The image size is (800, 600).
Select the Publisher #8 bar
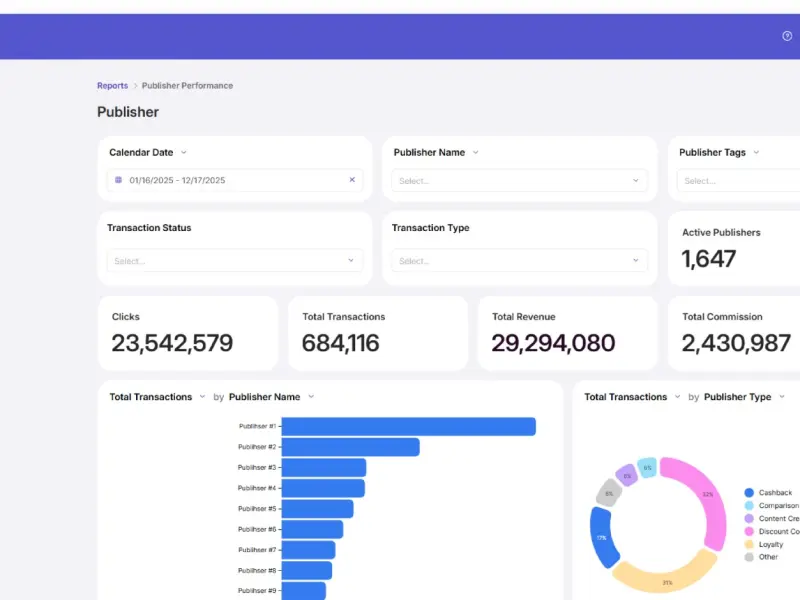click(307, 570)
